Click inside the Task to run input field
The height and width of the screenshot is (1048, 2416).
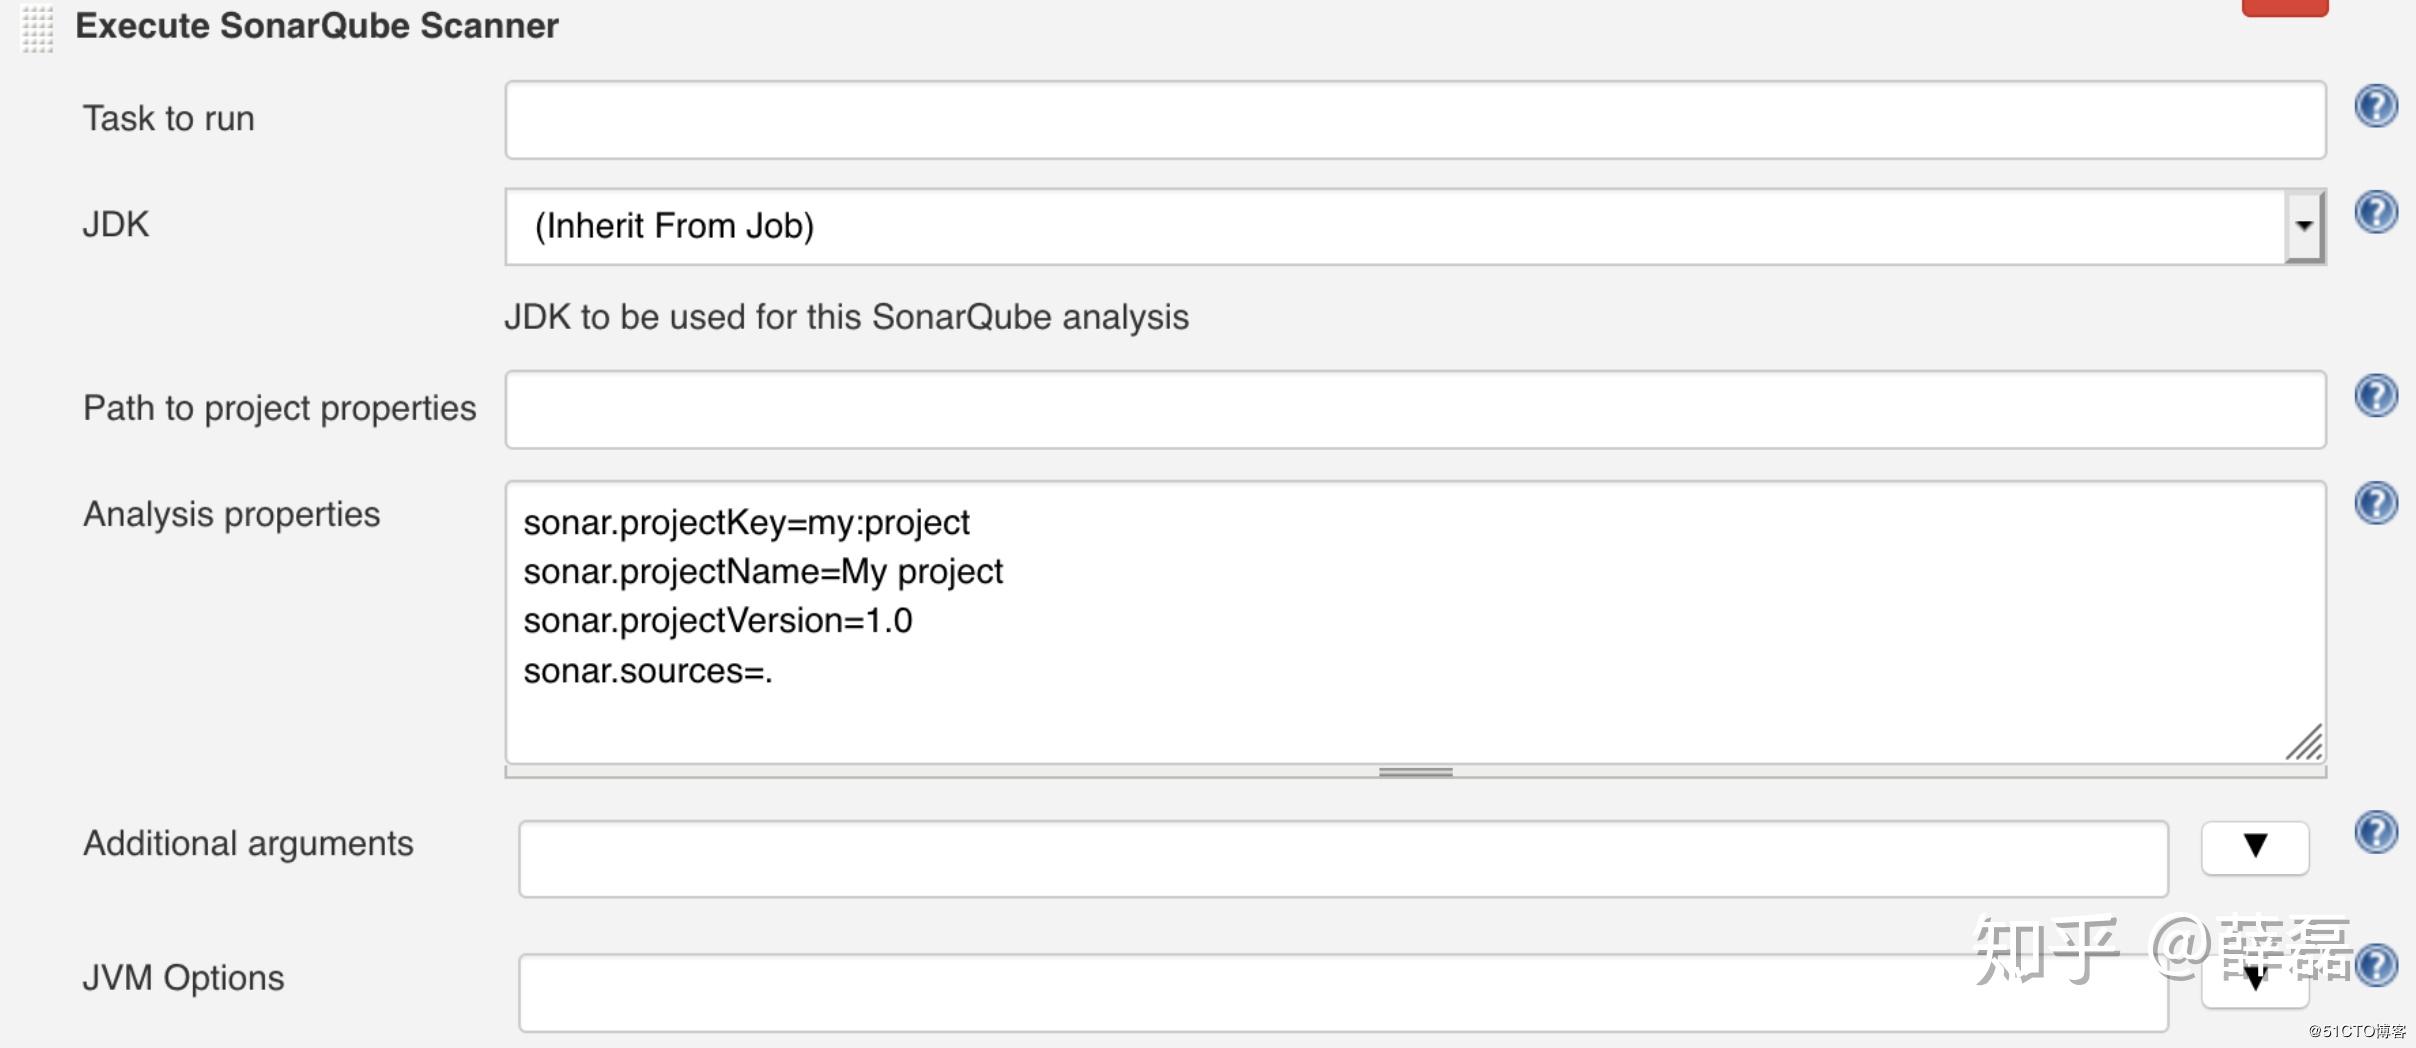tap(1415, 119)
